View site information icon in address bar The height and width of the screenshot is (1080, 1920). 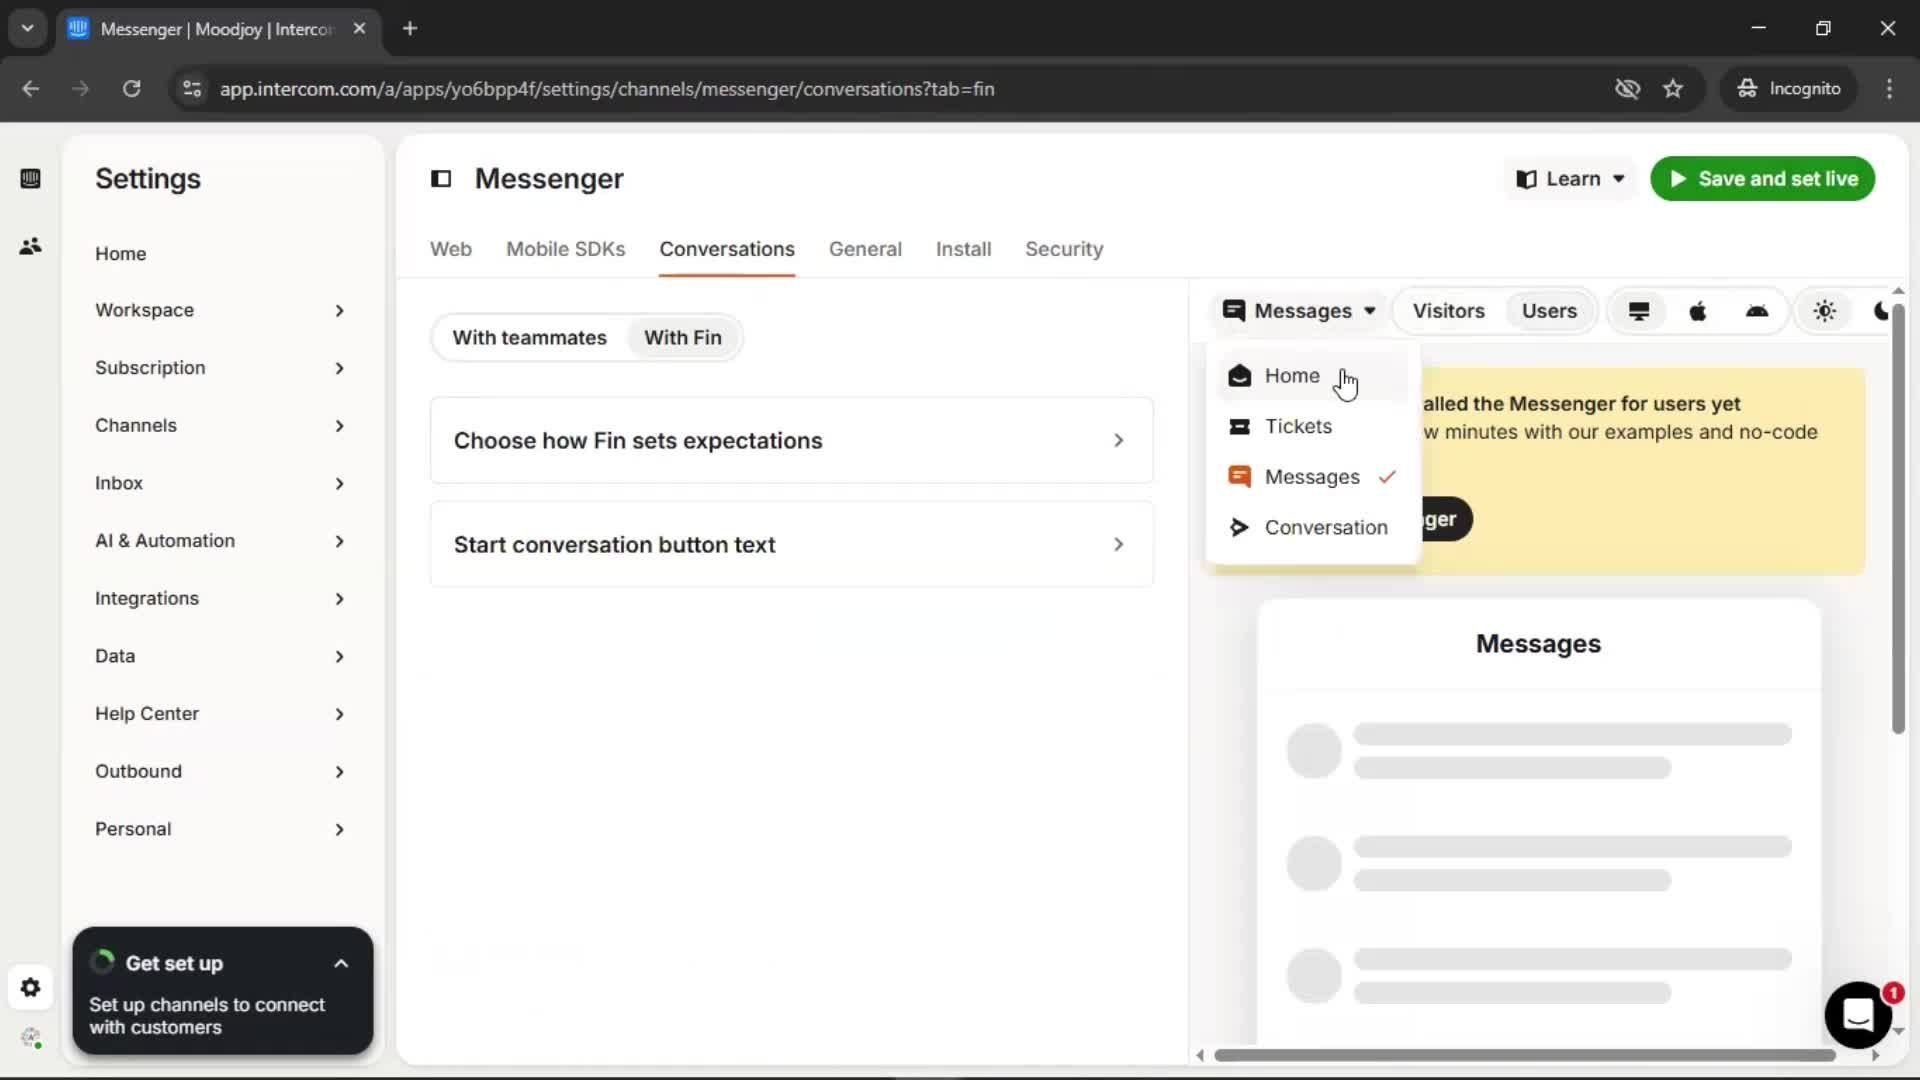point(191,89)
